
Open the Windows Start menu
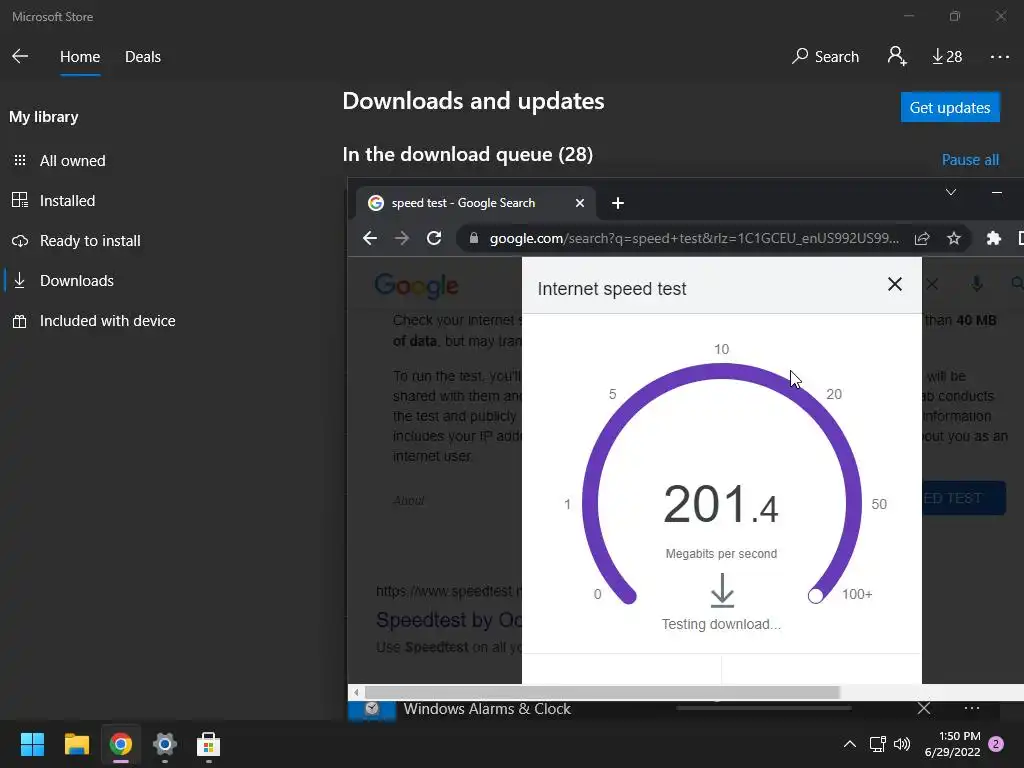[32, 744]
